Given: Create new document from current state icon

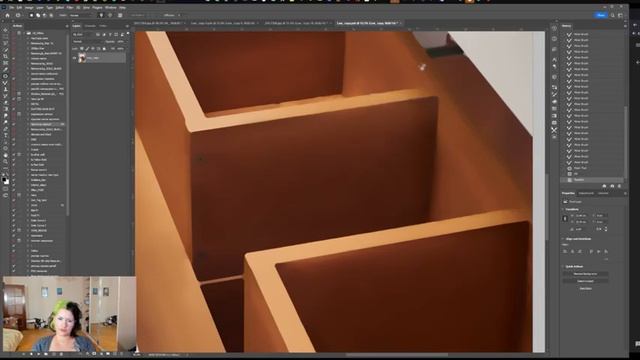Looking at the screenshot, I should [x=604, y=186].
